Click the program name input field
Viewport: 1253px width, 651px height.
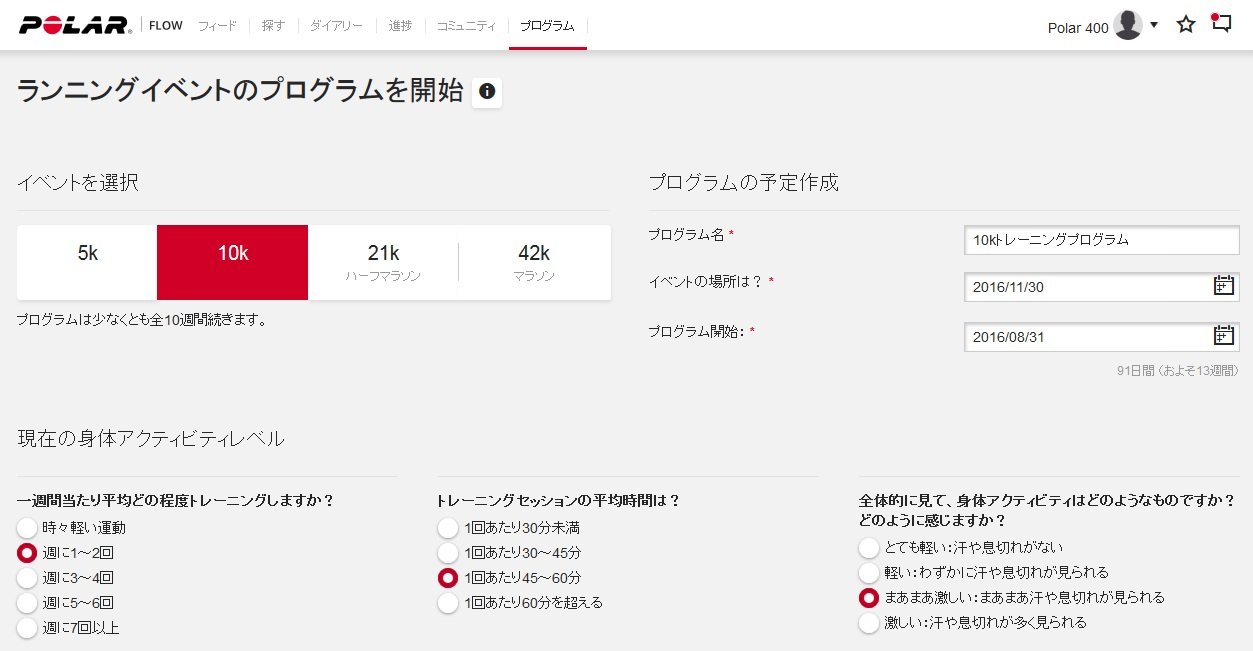point(1100,240)
